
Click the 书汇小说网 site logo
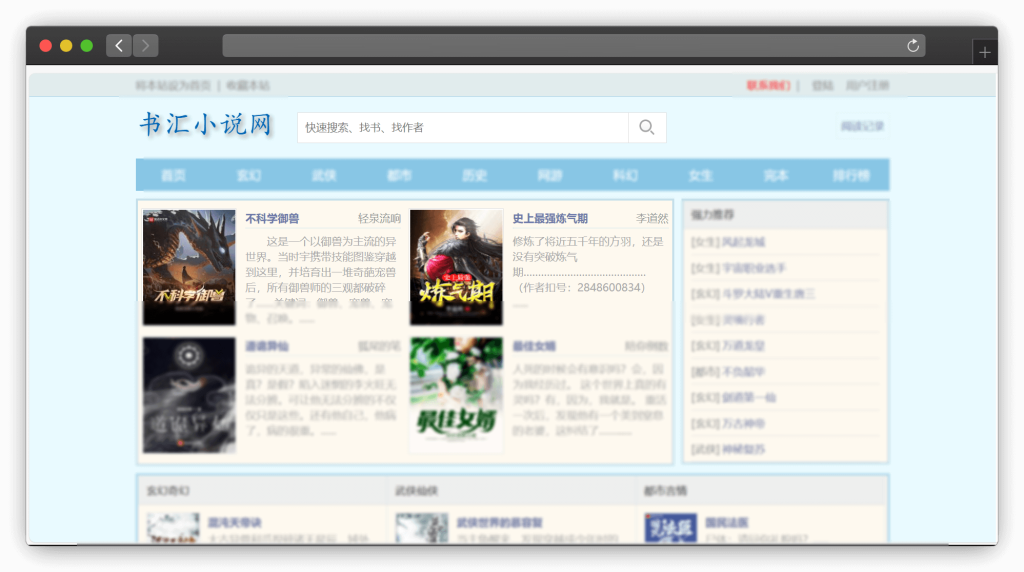point(206,124)
